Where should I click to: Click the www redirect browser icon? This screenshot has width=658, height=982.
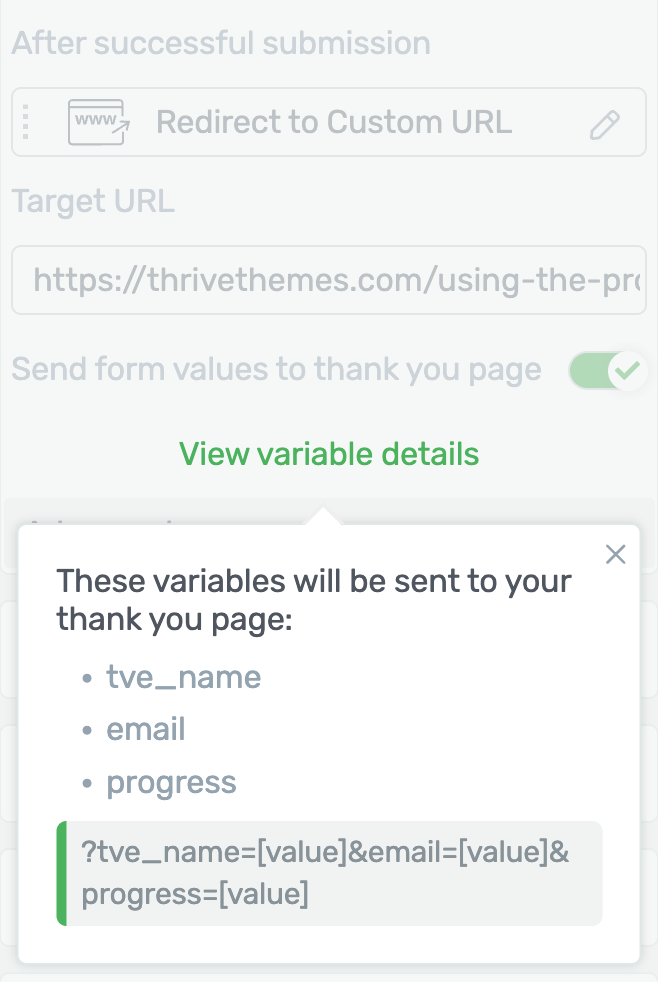point(99,122)
